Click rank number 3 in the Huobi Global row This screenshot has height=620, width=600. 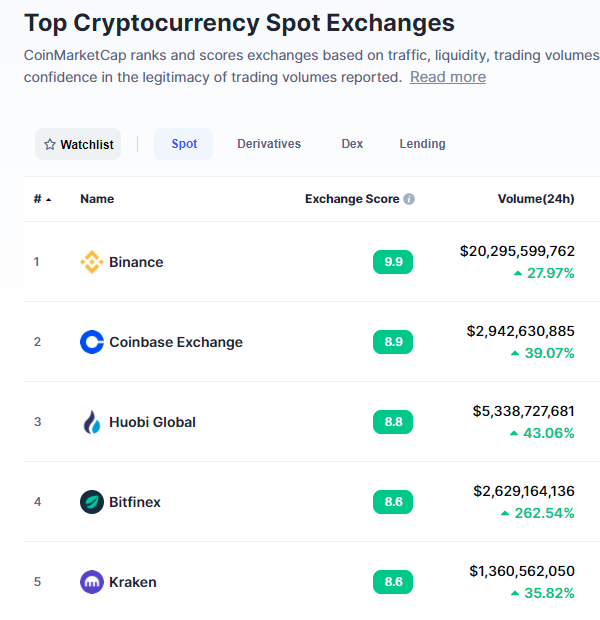point(37,422)
